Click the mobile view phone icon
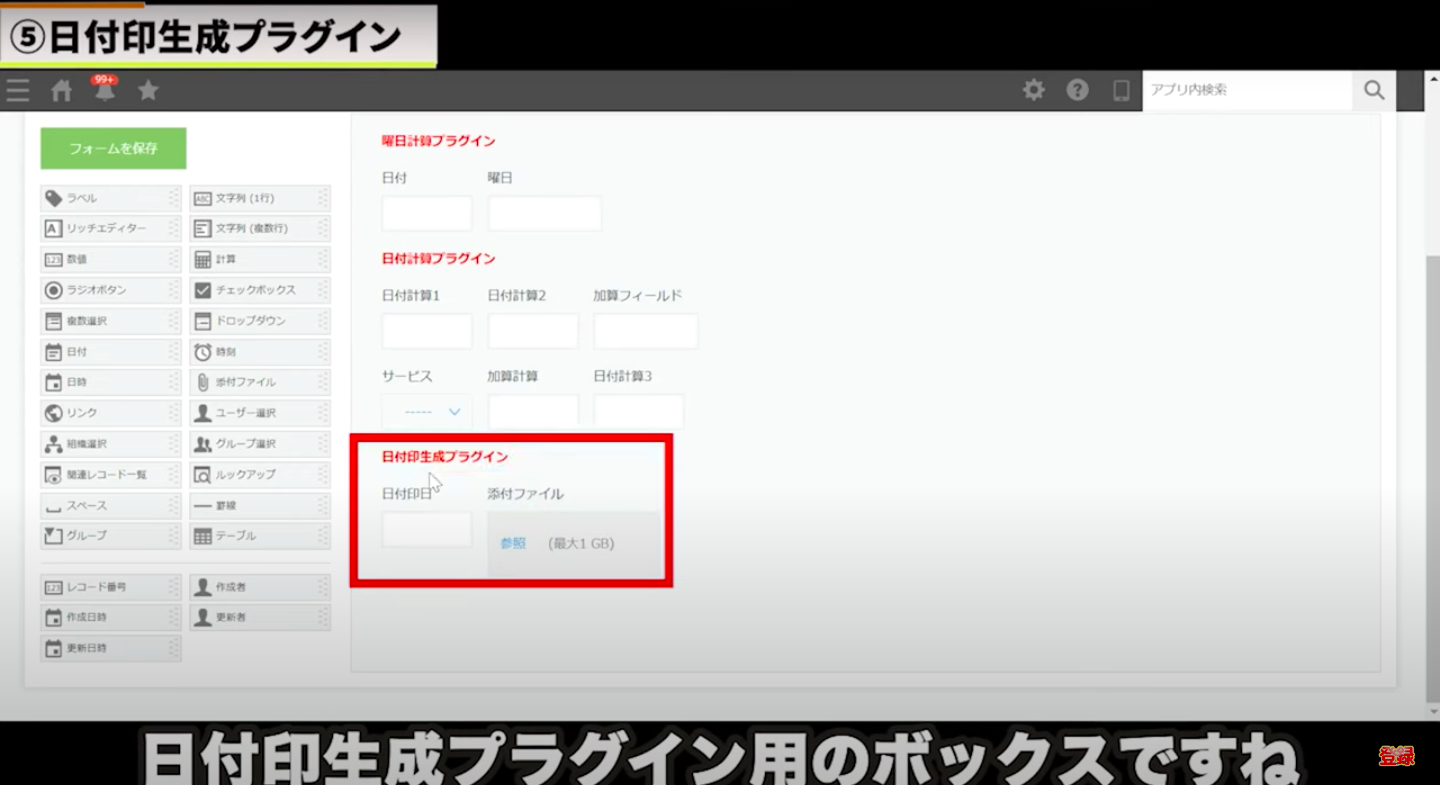The width and height of the screenshot is (1440, 785). [x=1121, y=90]
